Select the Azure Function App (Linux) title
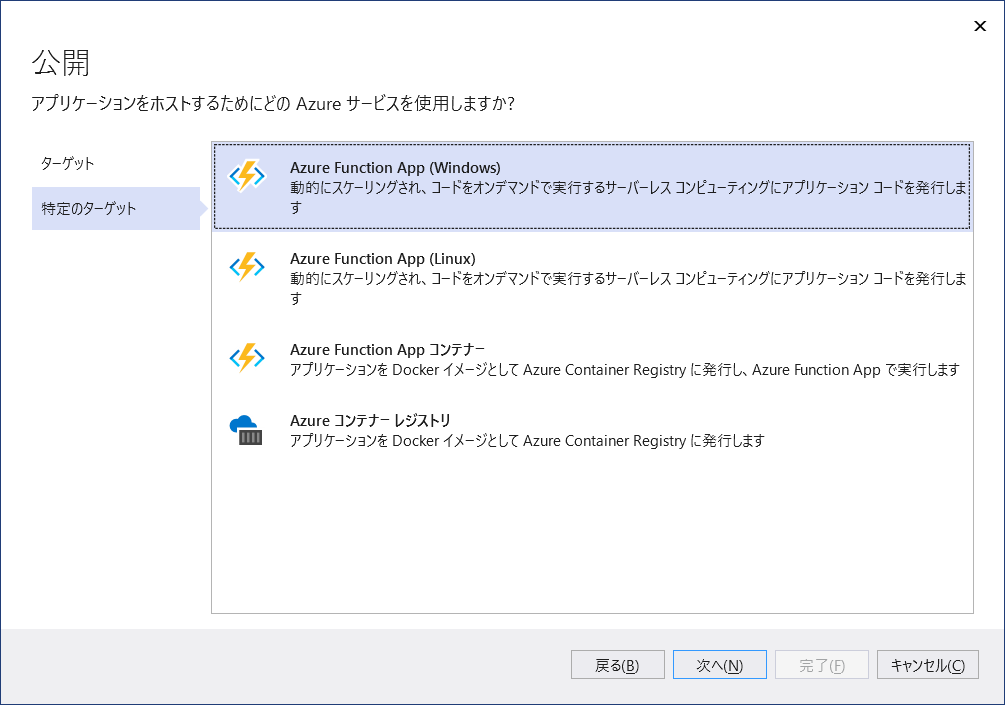1005x705 pixels. [383, 259]
